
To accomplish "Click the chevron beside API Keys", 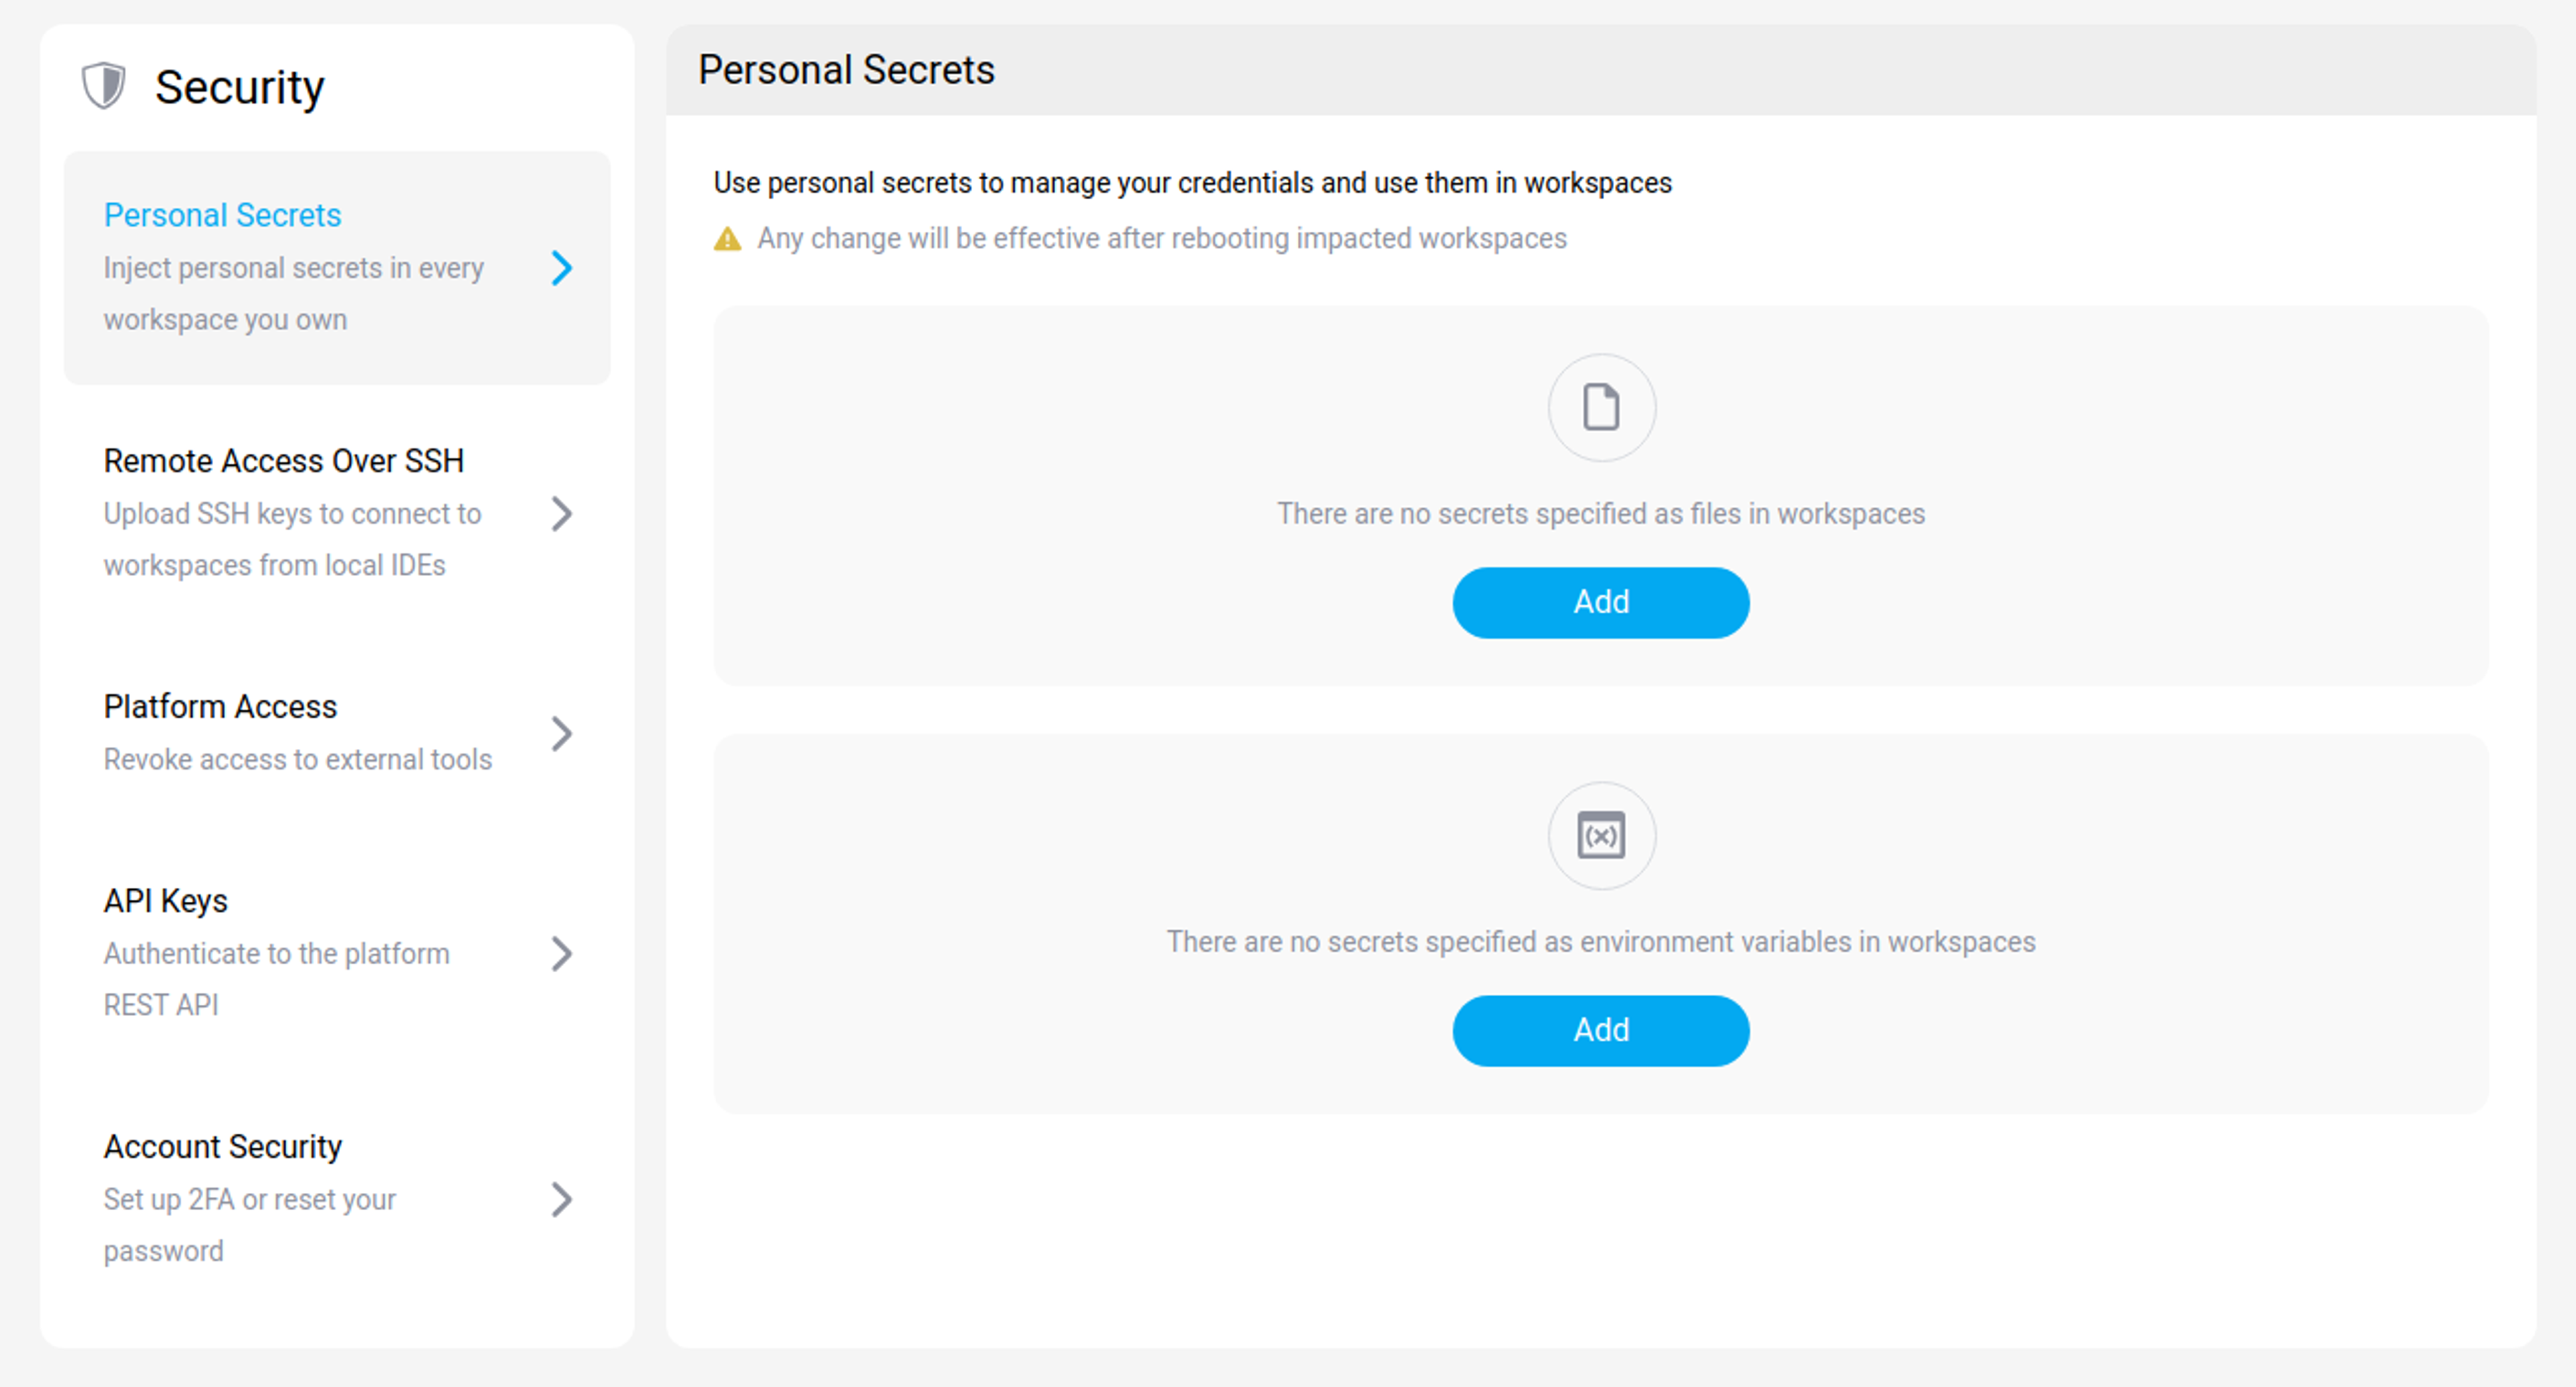I will [563, 954].
